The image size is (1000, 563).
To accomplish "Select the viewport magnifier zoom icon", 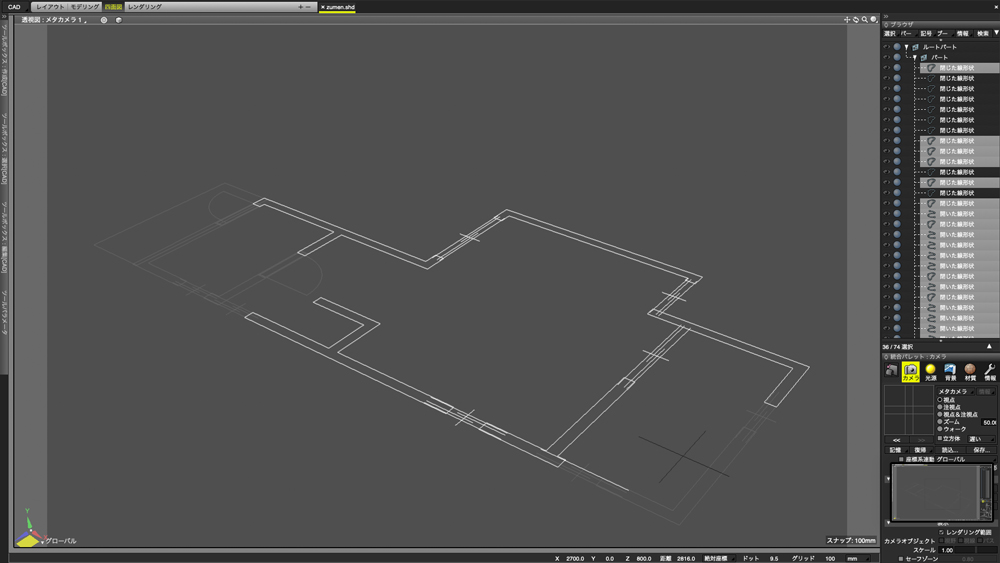I will [865, 20].
